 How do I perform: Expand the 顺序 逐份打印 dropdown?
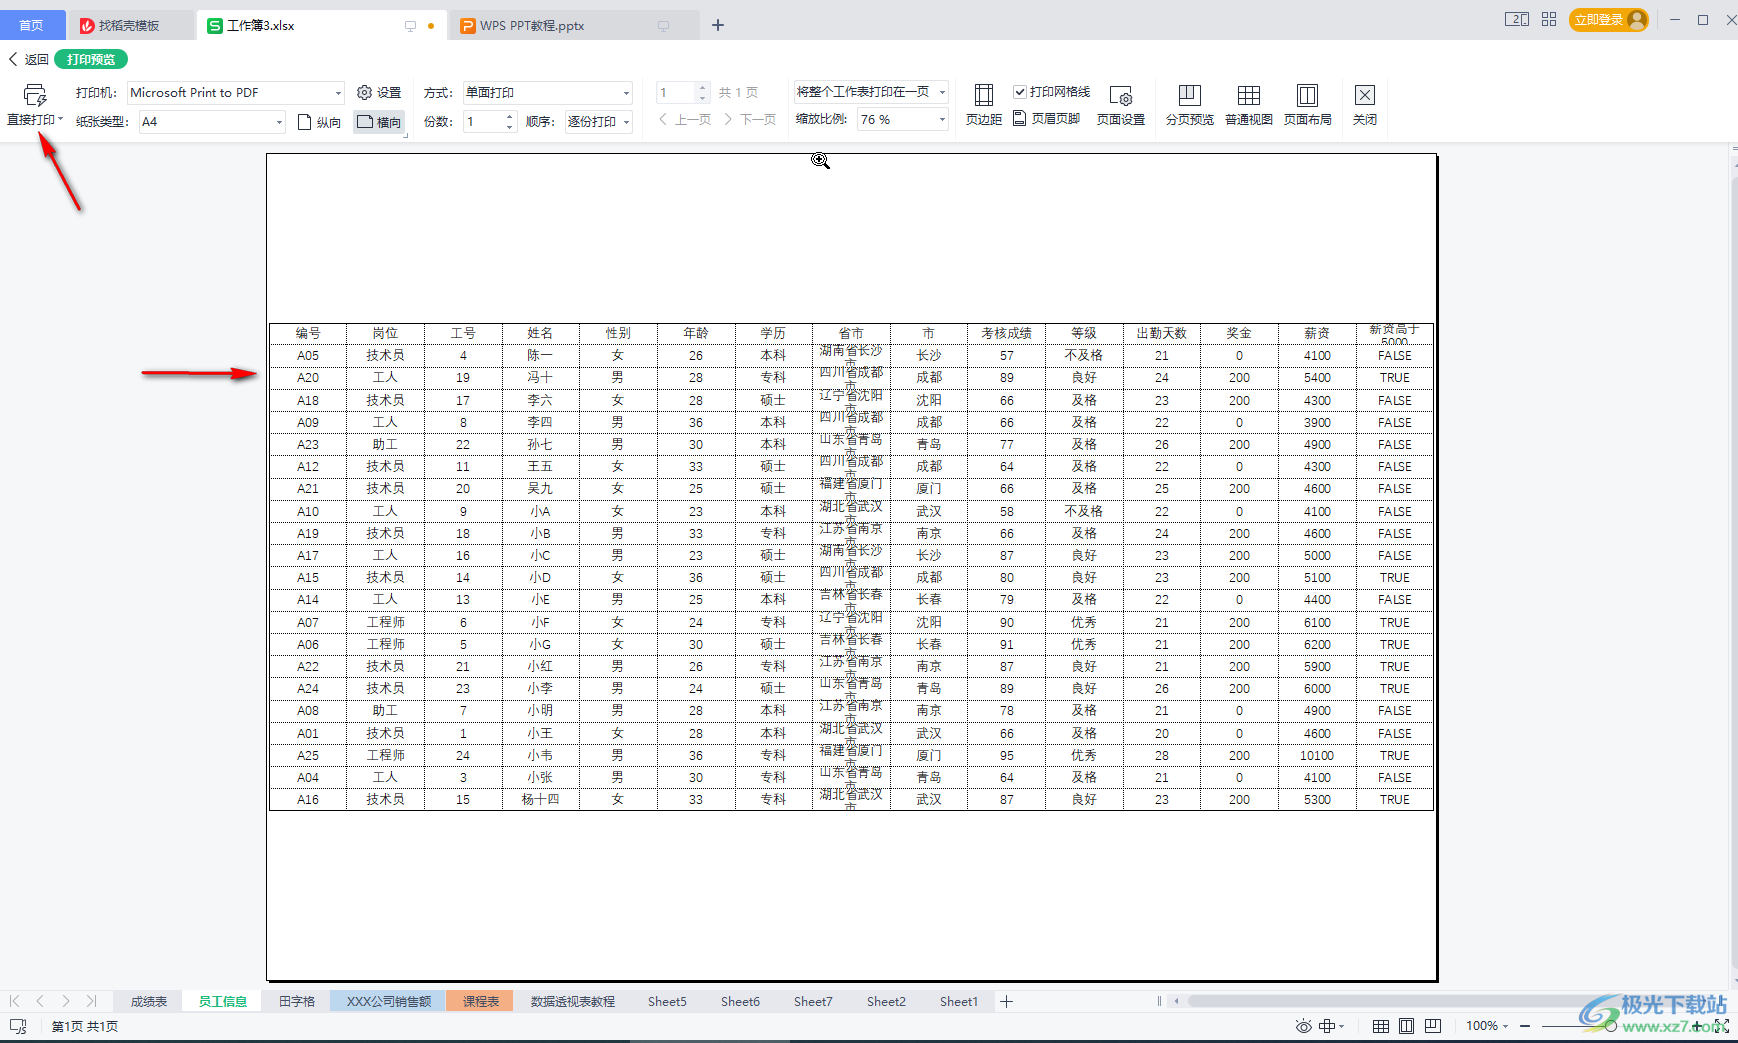[x=627, y=122]
